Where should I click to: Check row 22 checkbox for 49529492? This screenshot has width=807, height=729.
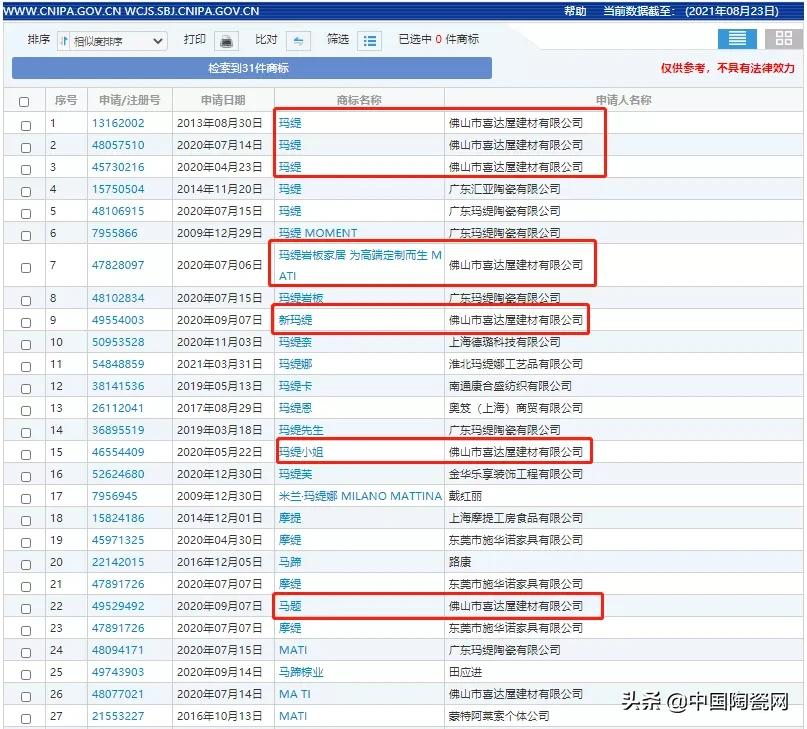(26, 609)
